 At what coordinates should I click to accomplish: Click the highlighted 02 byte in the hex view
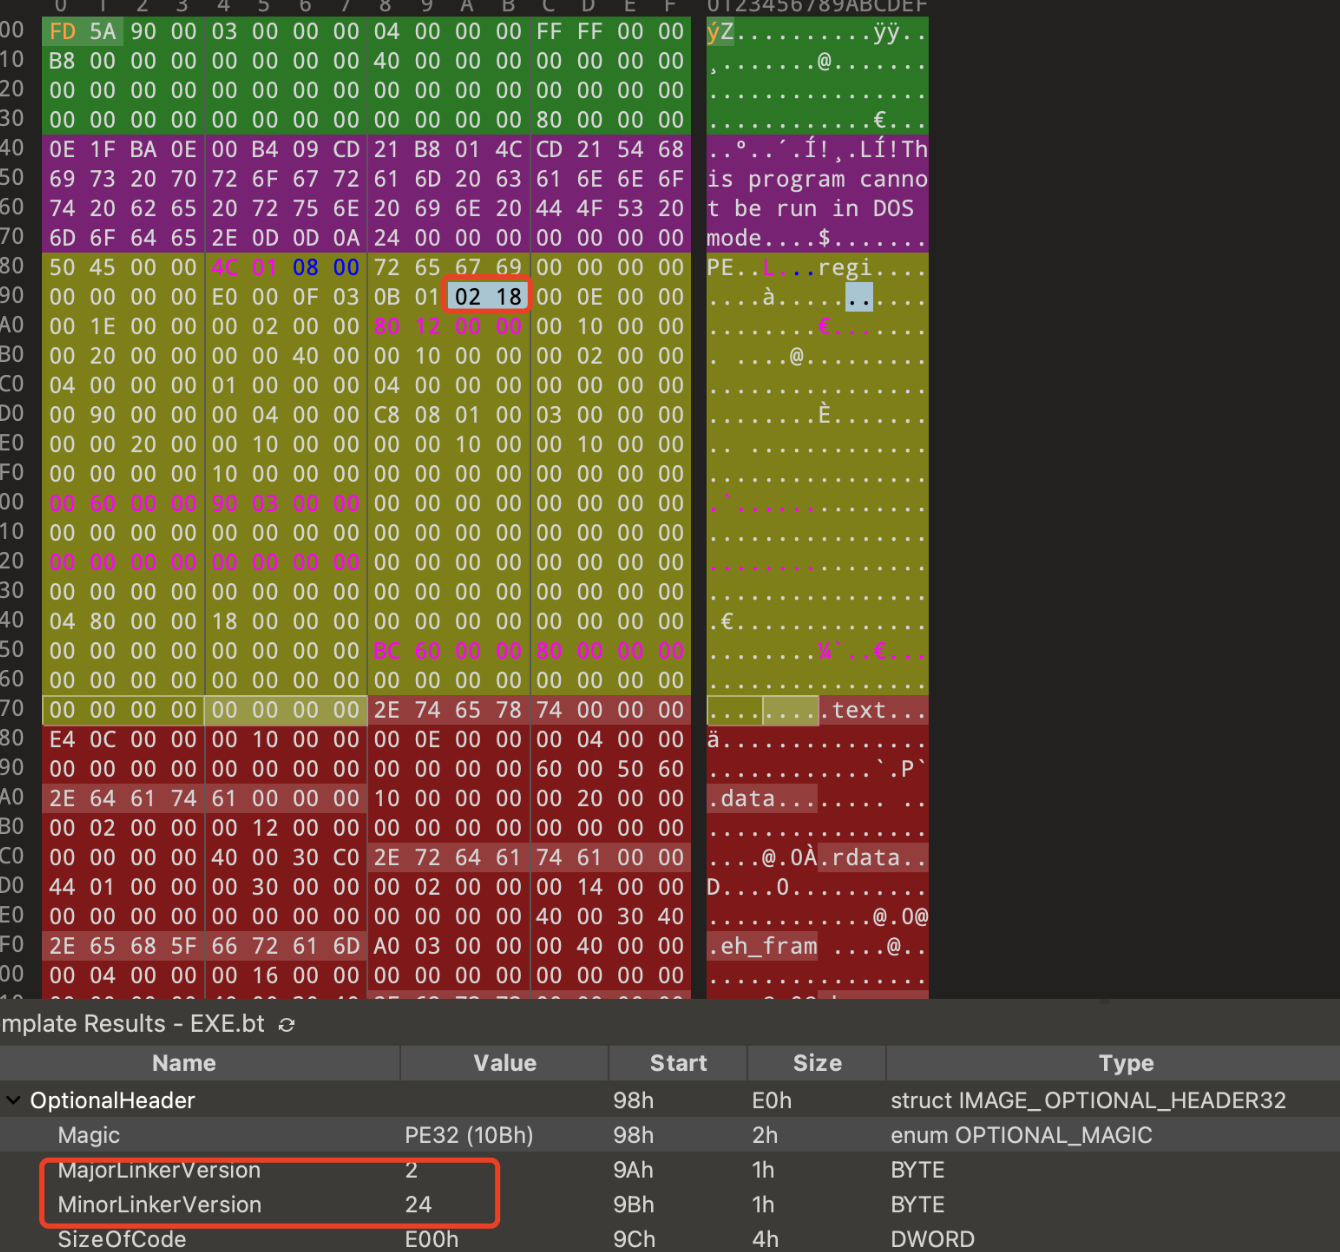click(x=467, y=297)
